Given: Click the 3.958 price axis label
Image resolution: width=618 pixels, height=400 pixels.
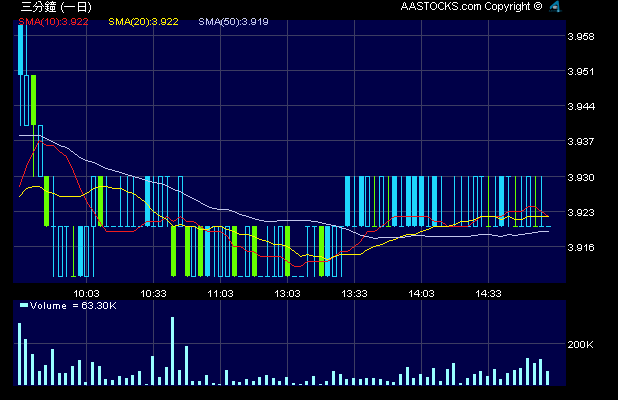Looking at the screenshot, I should click(x=581, y=37).
